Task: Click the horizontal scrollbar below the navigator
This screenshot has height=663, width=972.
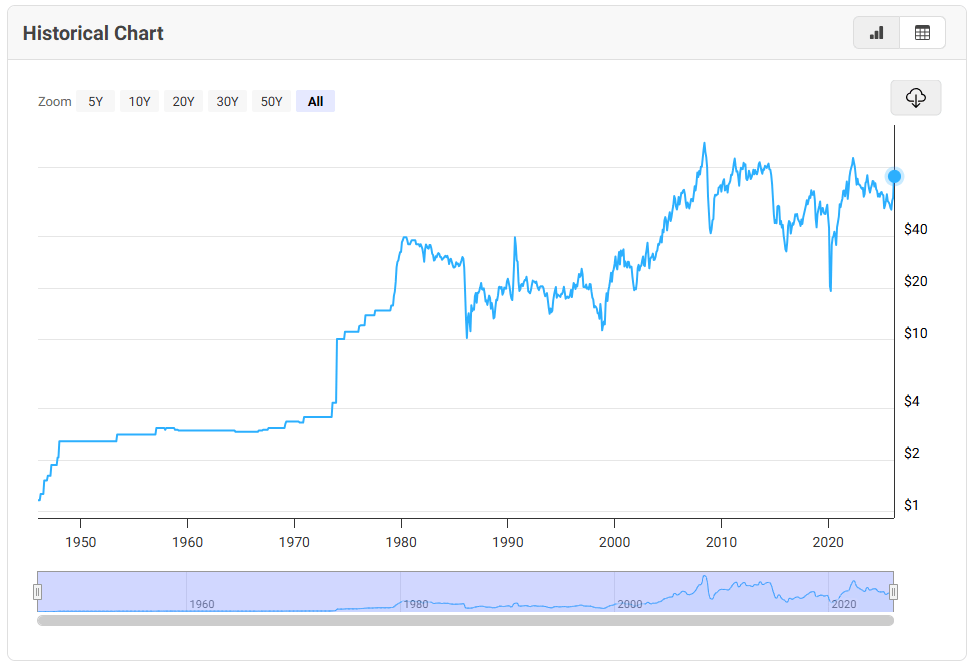Action: [465, 620]
